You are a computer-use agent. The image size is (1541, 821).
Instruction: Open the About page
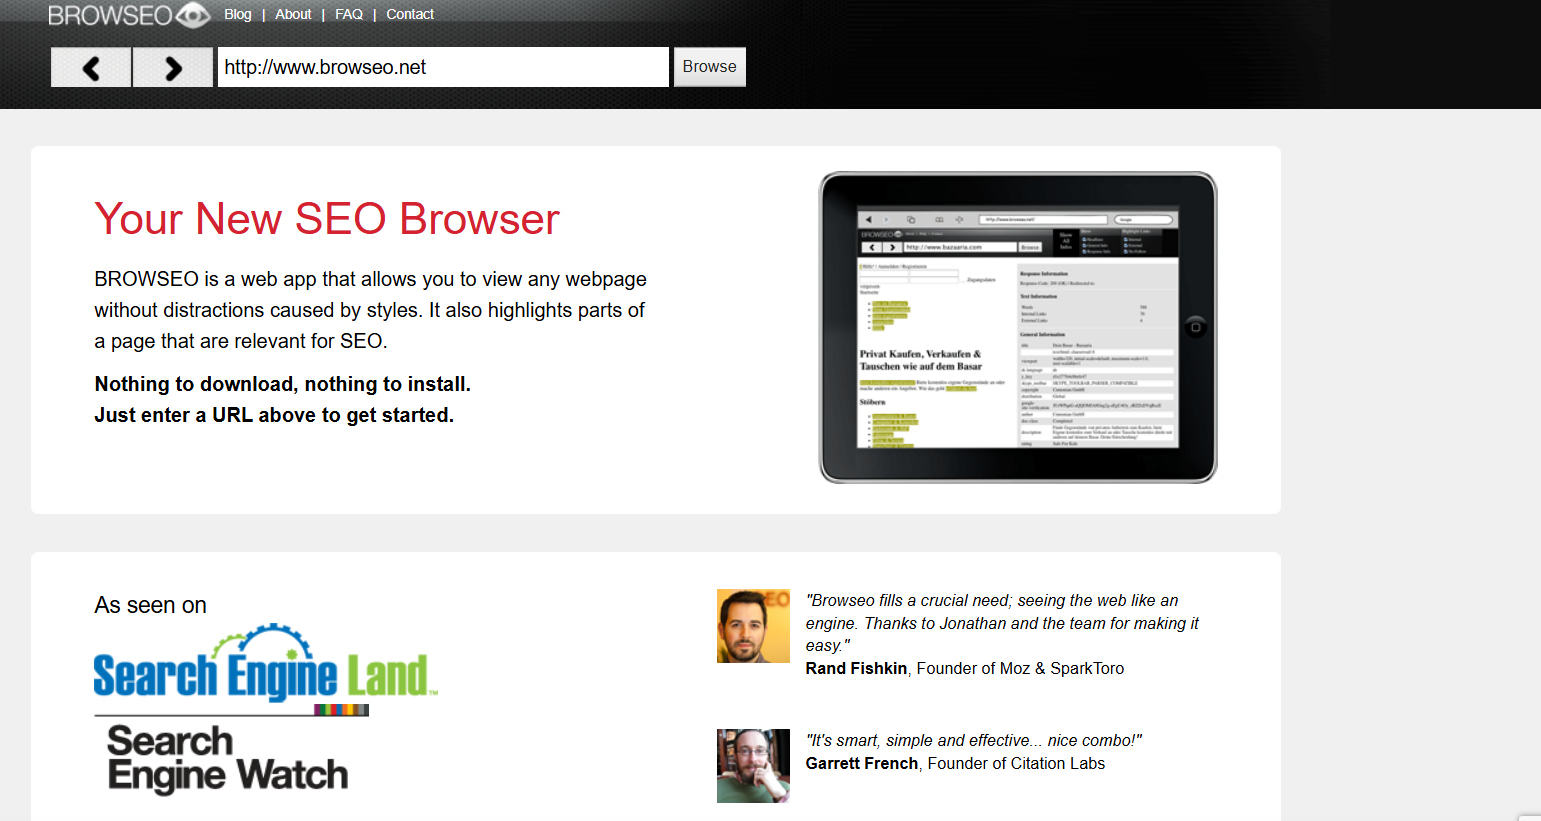pos(293,14)
